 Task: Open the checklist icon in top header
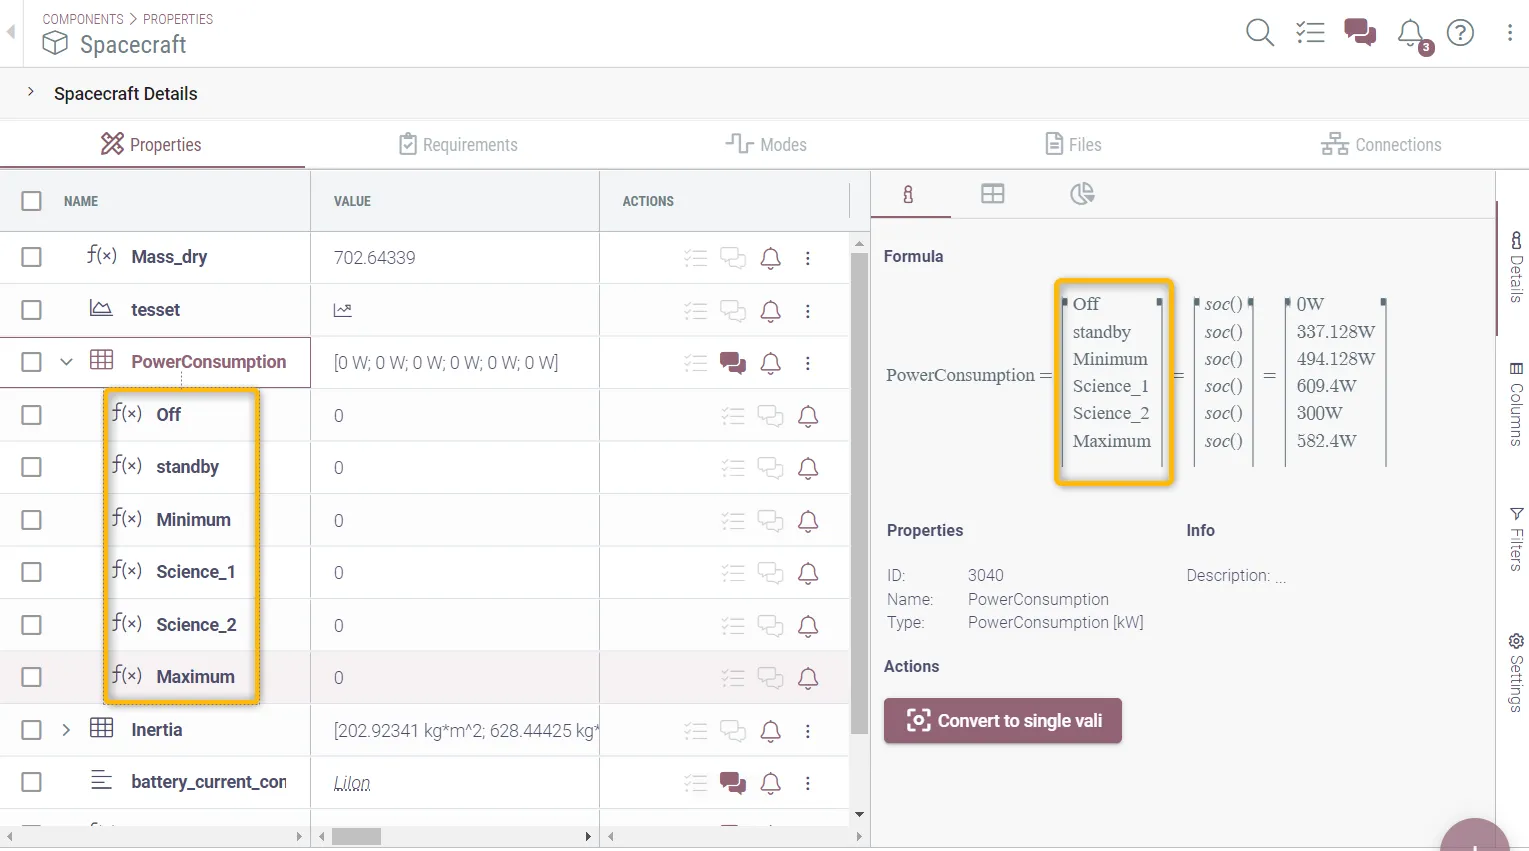point(1309,33)
